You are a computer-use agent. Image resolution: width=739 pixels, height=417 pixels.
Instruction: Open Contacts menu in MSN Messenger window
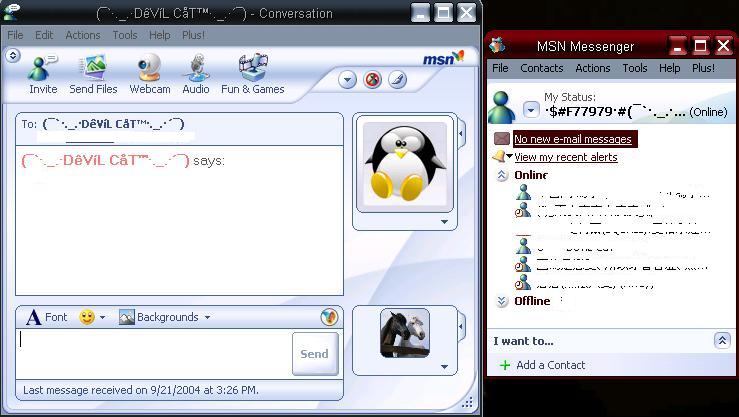tap(542, 68)
